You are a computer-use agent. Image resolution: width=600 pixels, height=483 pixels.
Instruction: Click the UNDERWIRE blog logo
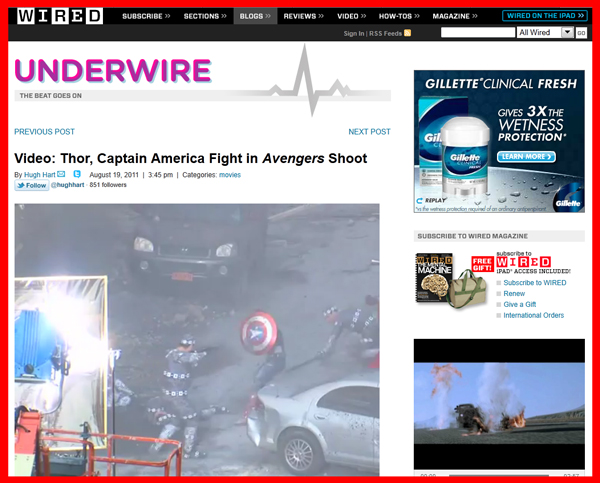pos(112,70)
